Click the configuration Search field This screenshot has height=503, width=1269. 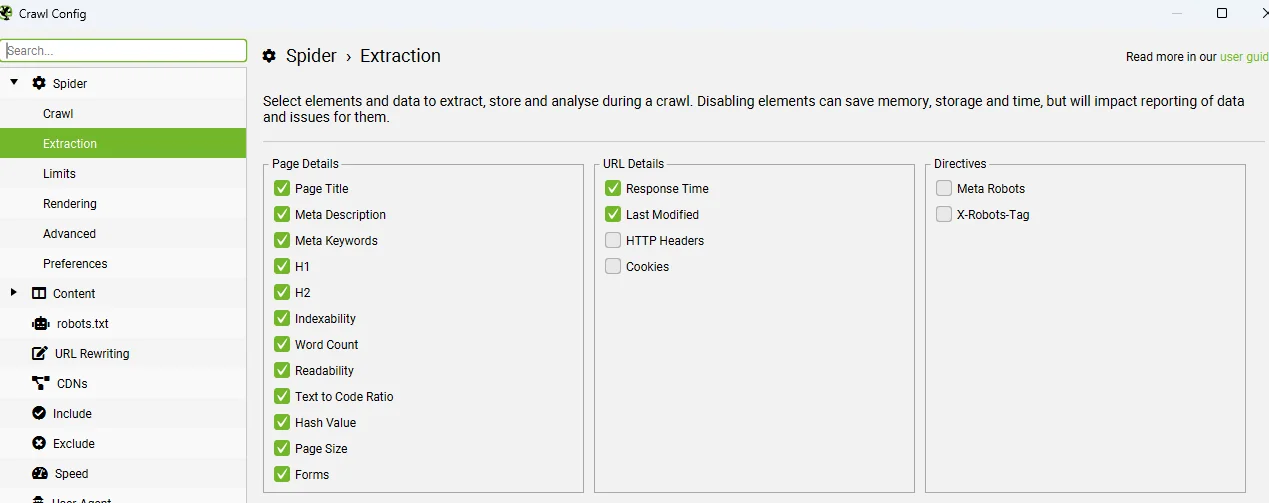[123, 50]
